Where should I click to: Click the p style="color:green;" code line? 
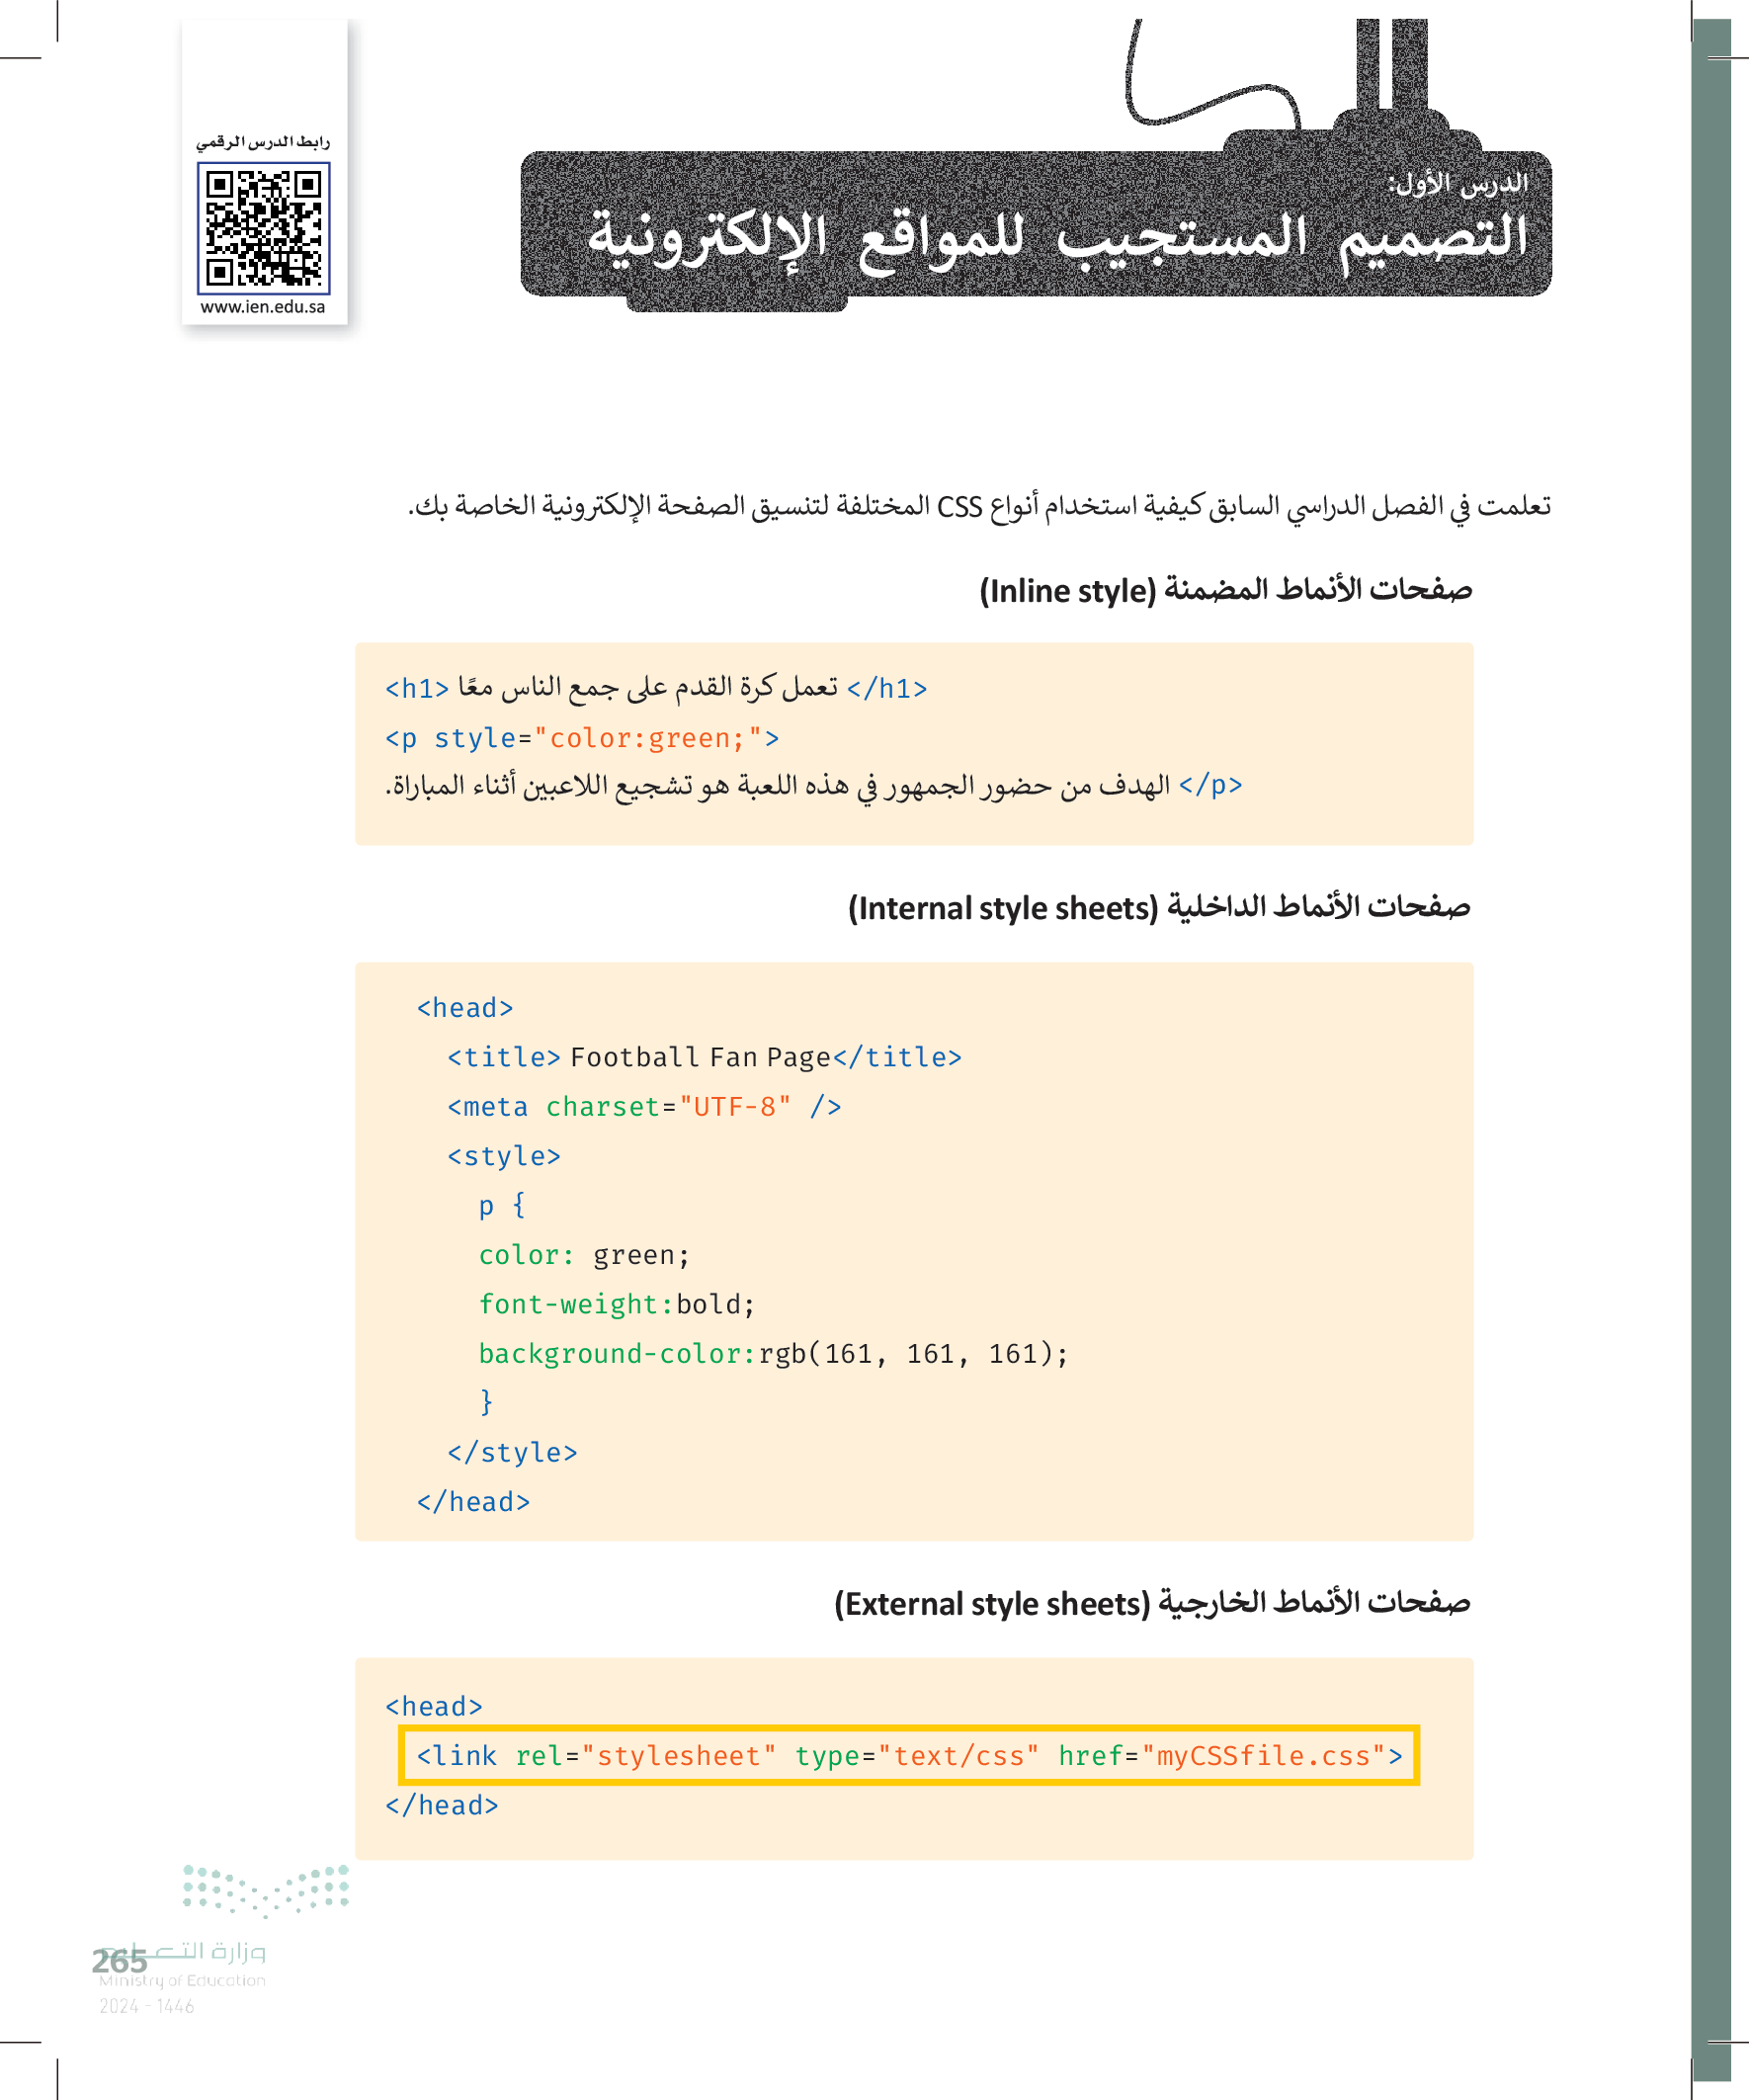click(x=582, y=738)
